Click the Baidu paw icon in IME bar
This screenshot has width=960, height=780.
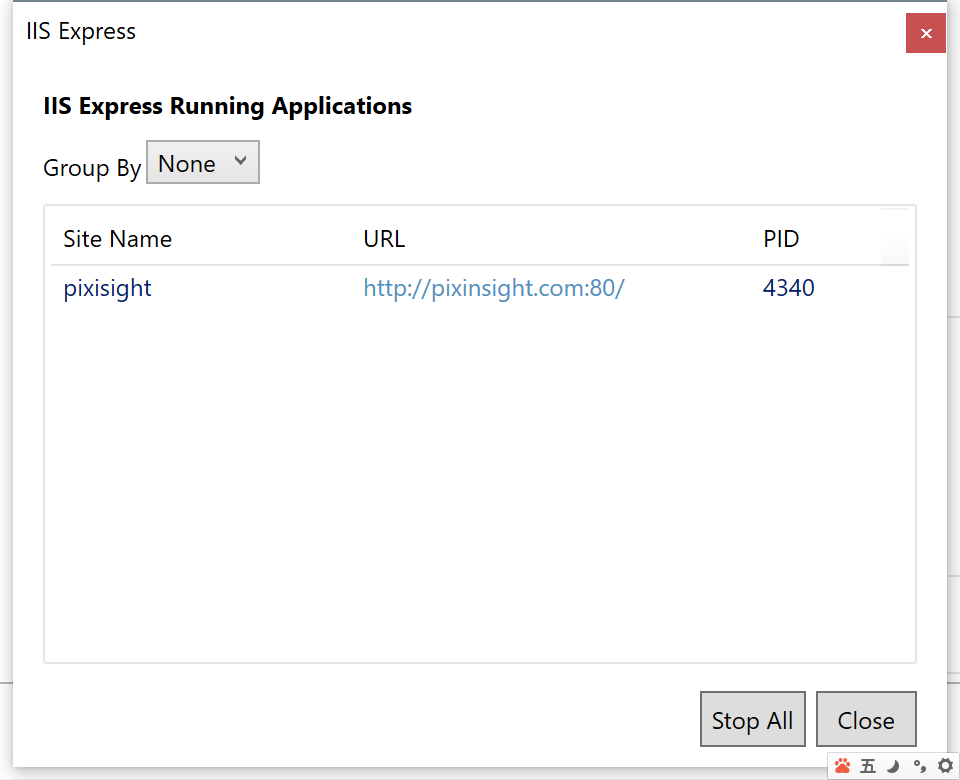coord(842,766)
